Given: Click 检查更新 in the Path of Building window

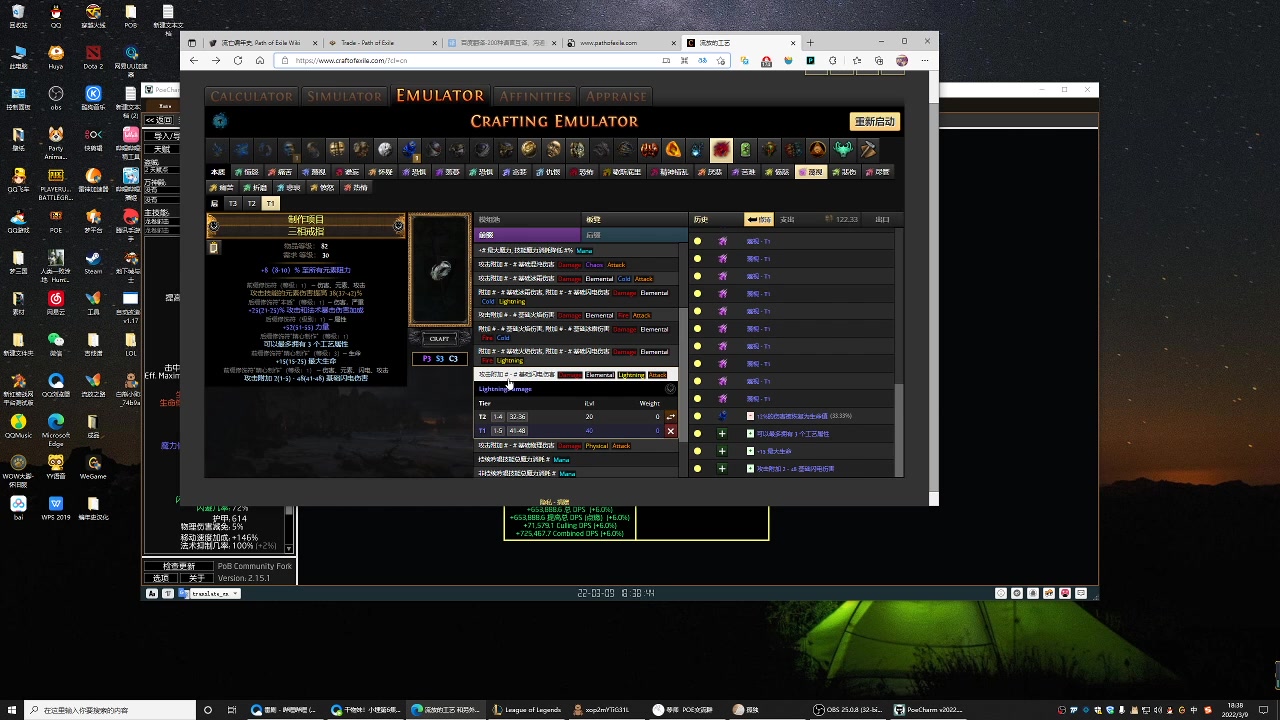Looking at the screenshot, I should point(180,566).
